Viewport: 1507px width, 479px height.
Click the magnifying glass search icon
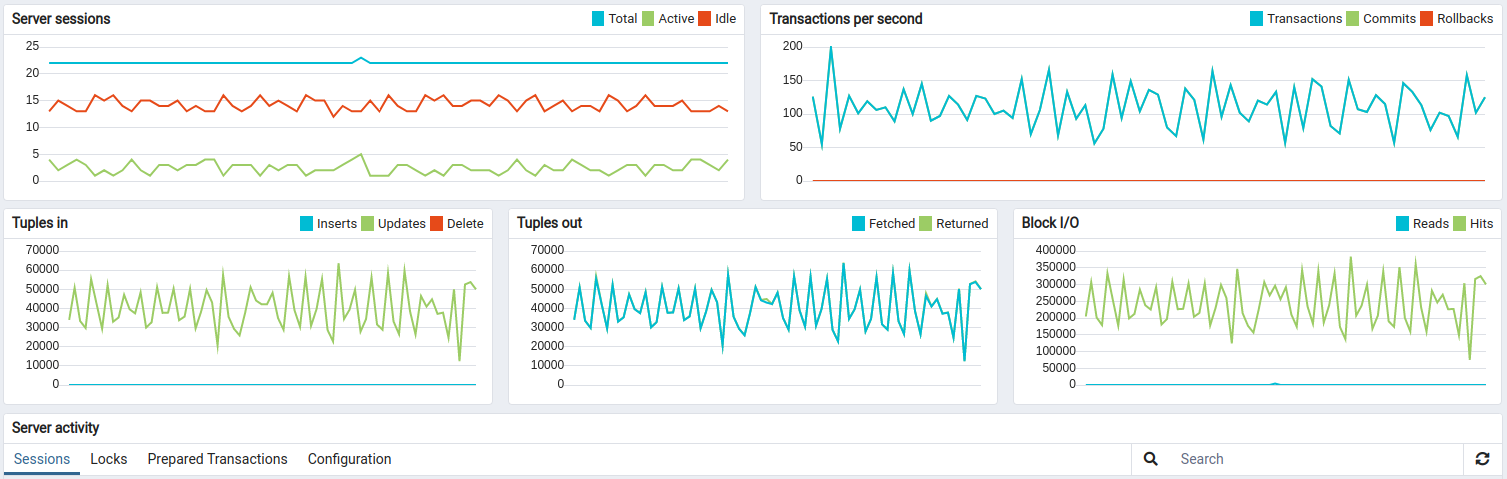(x=1150, y=459)
